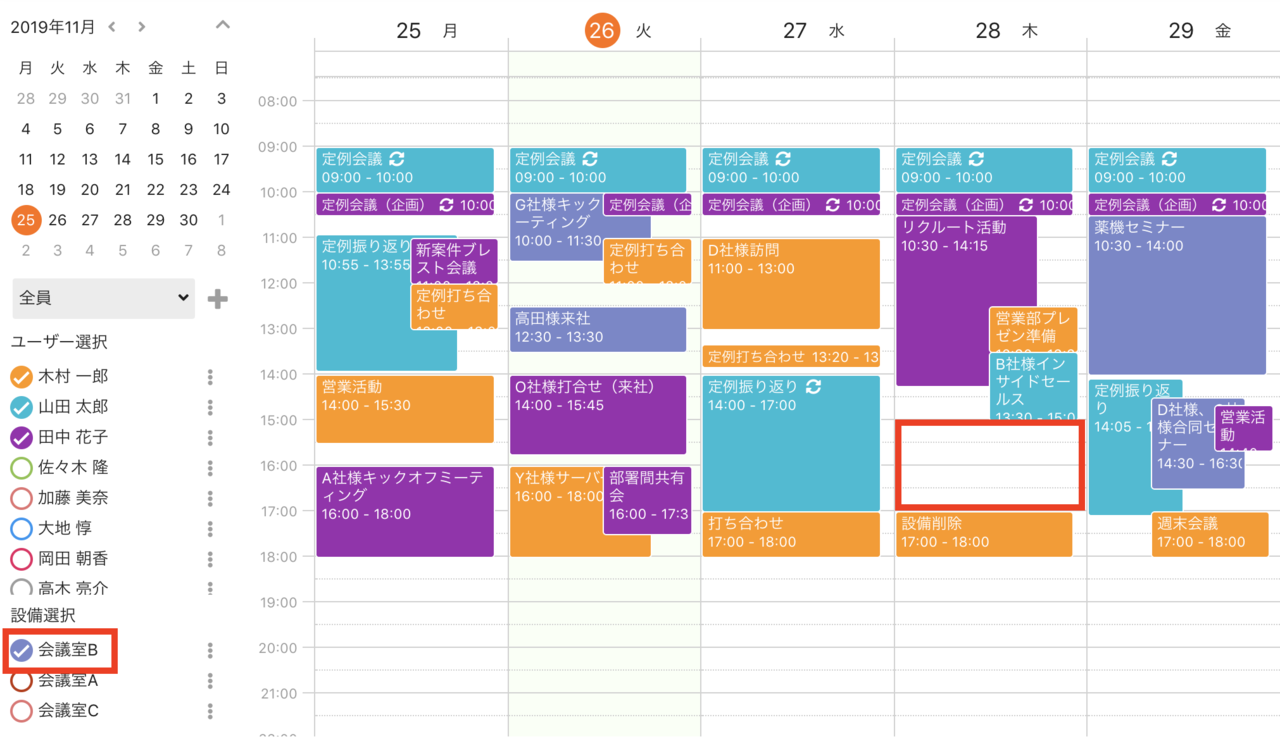Open 打ち合わせ 17:00 - 18:00 event
The image size is (1280, 739).
point(791,534)
